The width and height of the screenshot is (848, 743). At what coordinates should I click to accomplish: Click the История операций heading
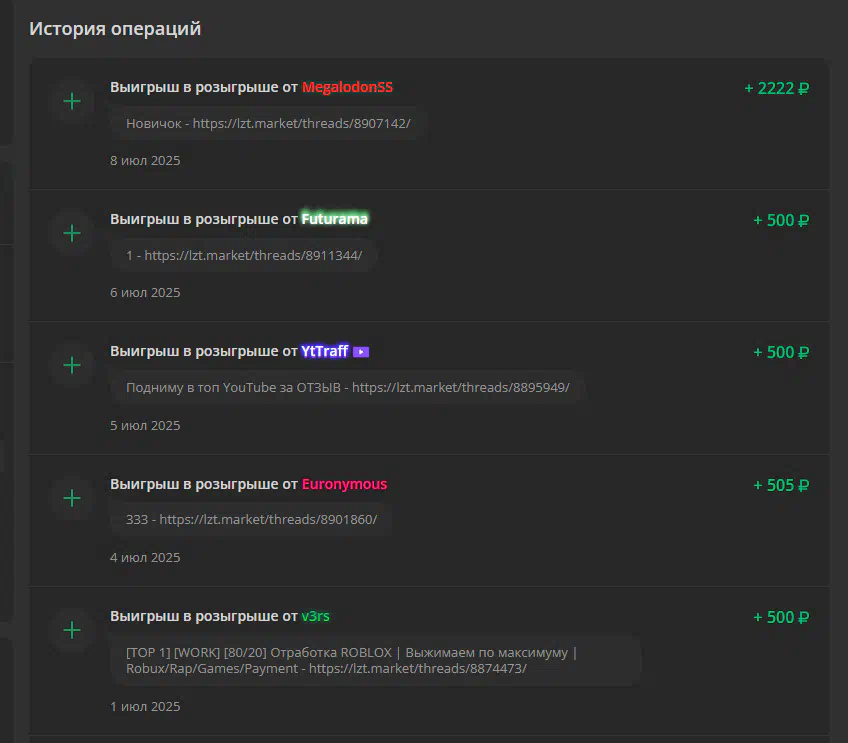pos(115,29)
